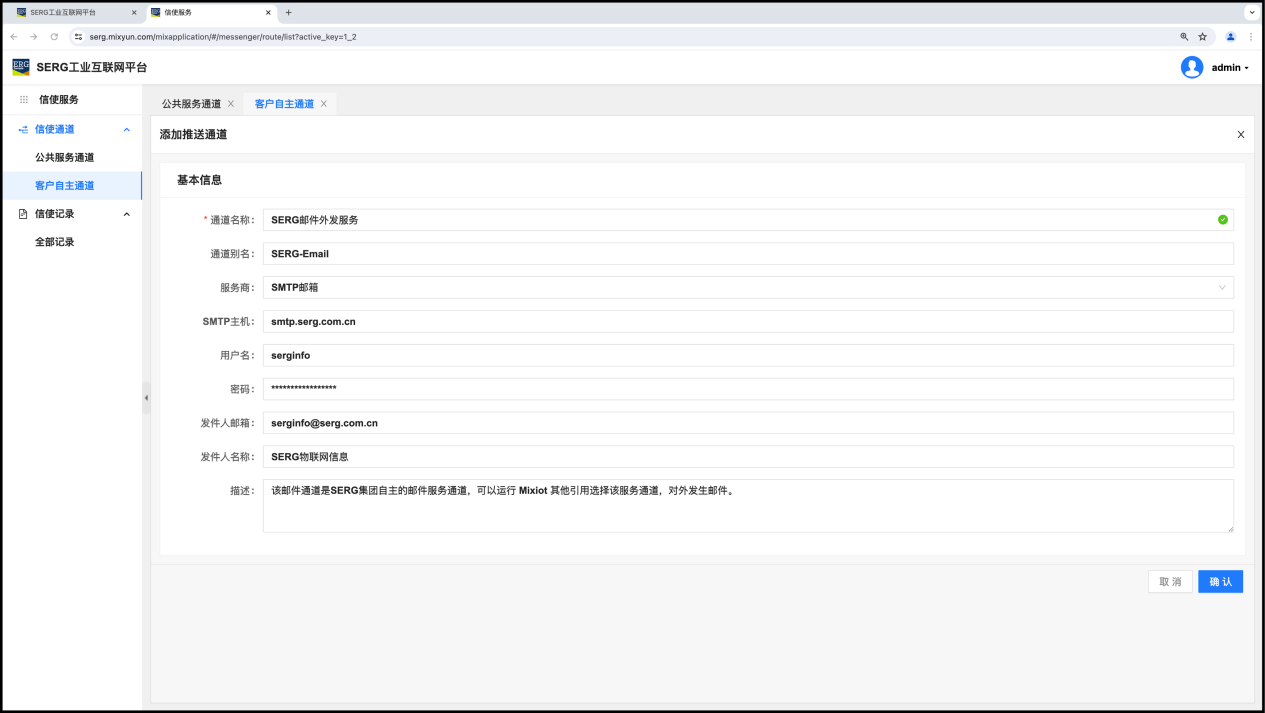The height and width of the screenshot is (713, 1265).
Task: Open the admin user dropdown menu
Action: click(1230, 68)
